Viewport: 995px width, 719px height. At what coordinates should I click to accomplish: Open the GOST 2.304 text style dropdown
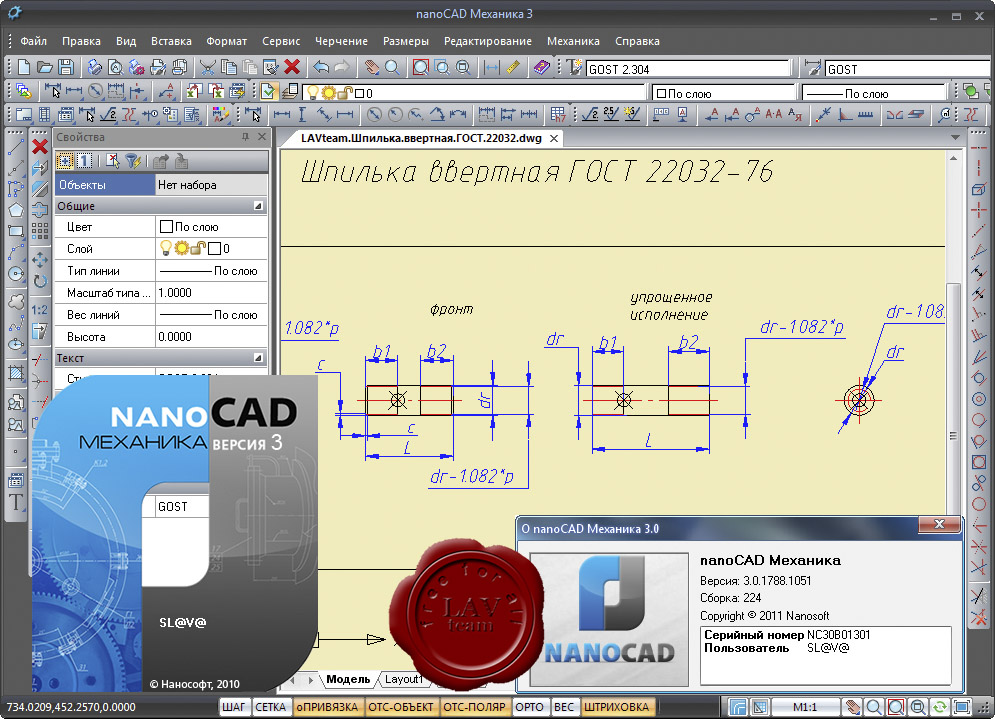(x=689, y=69)
